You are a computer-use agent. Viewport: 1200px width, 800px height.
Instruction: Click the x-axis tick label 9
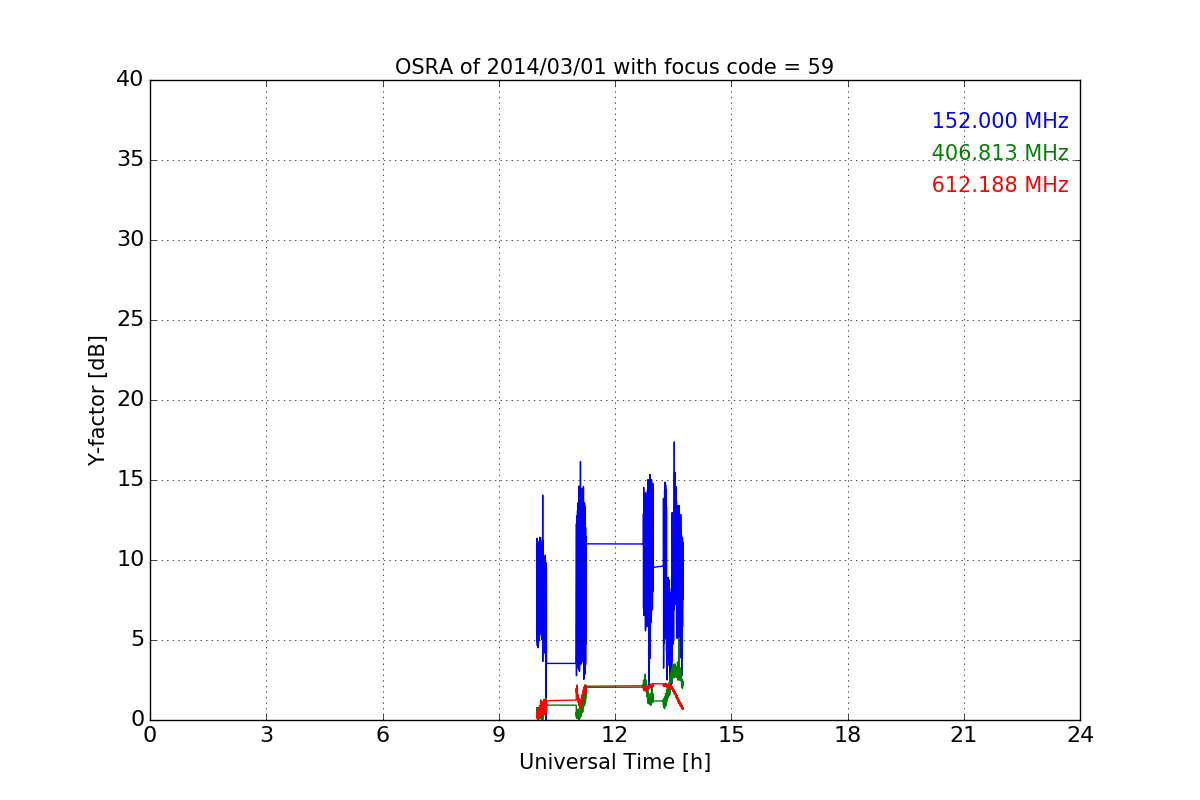point(499,735)
